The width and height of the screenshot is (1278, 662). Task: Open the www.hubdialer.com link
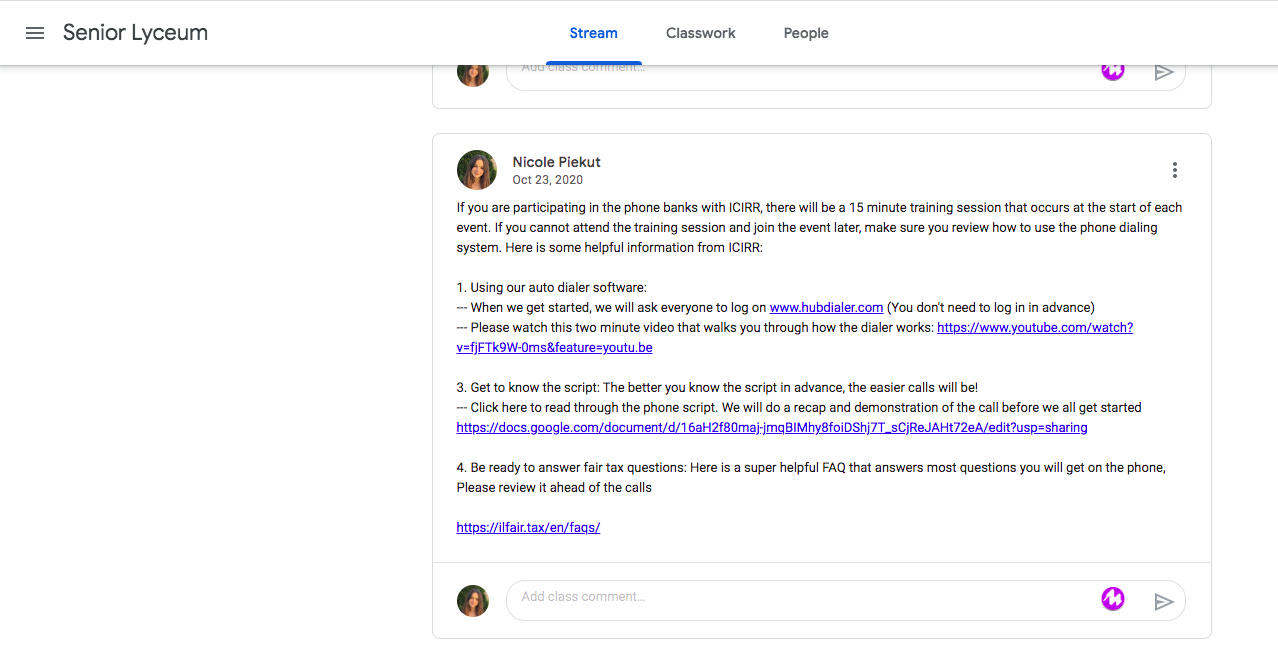[826, 307]
